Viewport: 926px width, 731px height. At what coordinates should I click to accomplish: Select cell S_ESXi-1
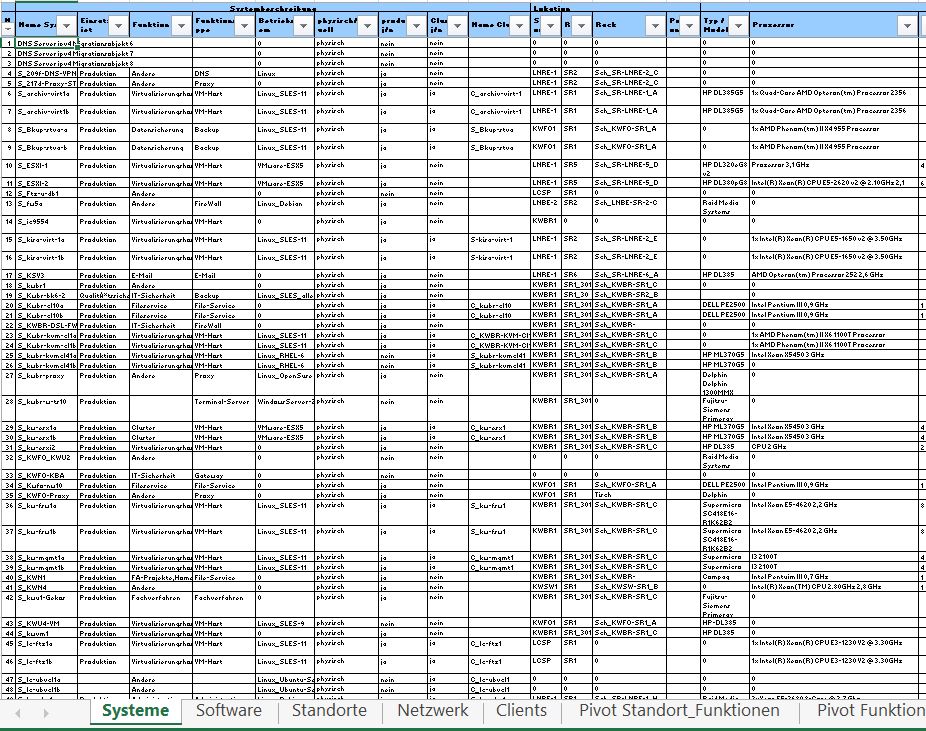coord(47,168)
